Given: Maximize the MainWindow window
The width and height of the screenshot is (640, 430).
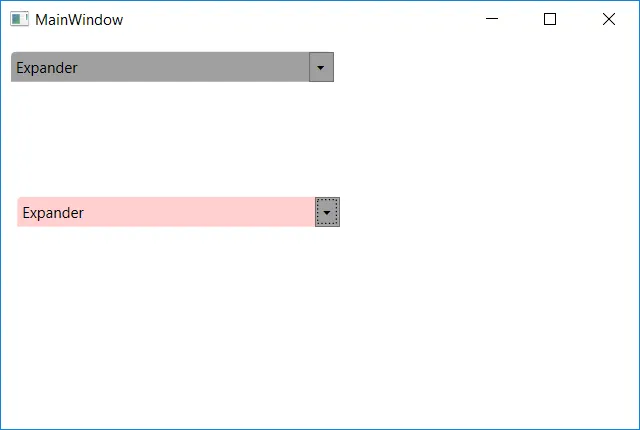Looking at the screenshot, I should (x=549, y=19).
